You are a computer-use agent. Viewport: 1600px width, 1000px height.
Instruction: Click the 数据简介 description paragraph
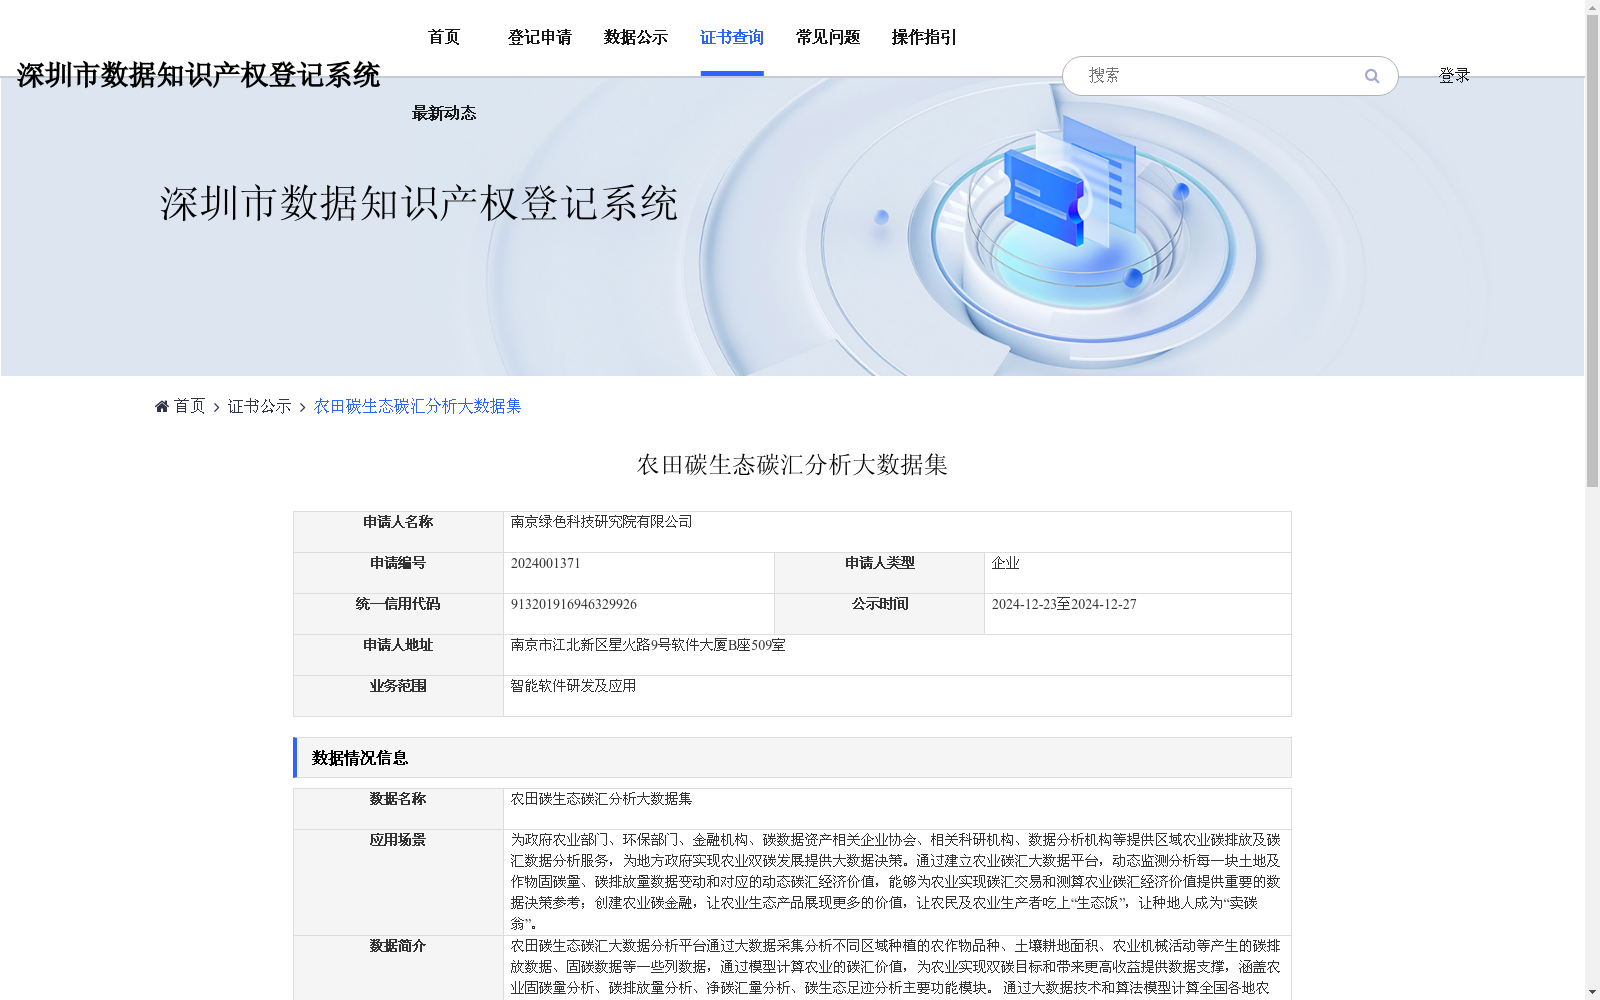(896, 967)
